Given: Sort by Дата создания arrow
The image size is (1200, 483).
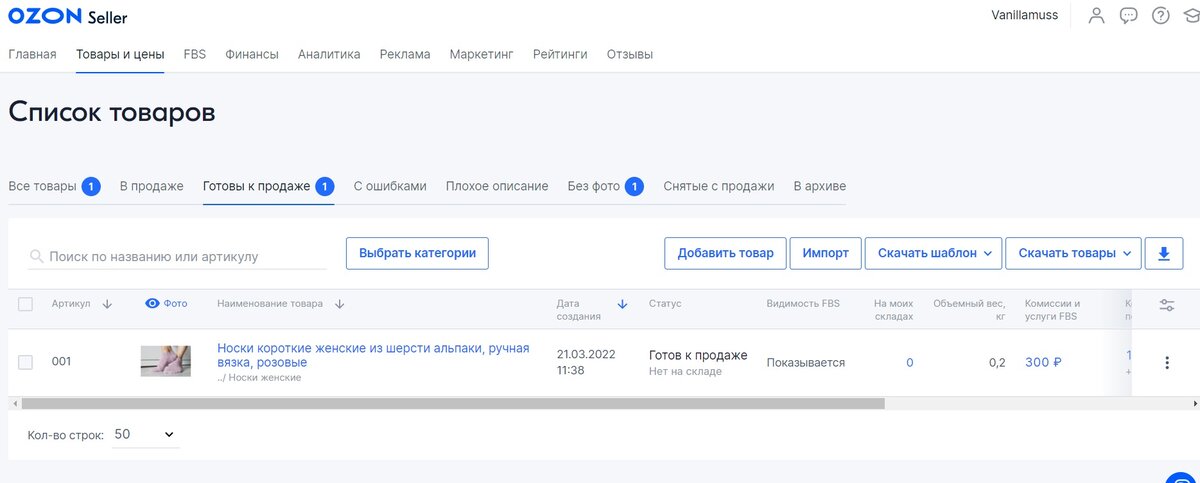Looking at the screenshot, I should [x=622, y=304].
